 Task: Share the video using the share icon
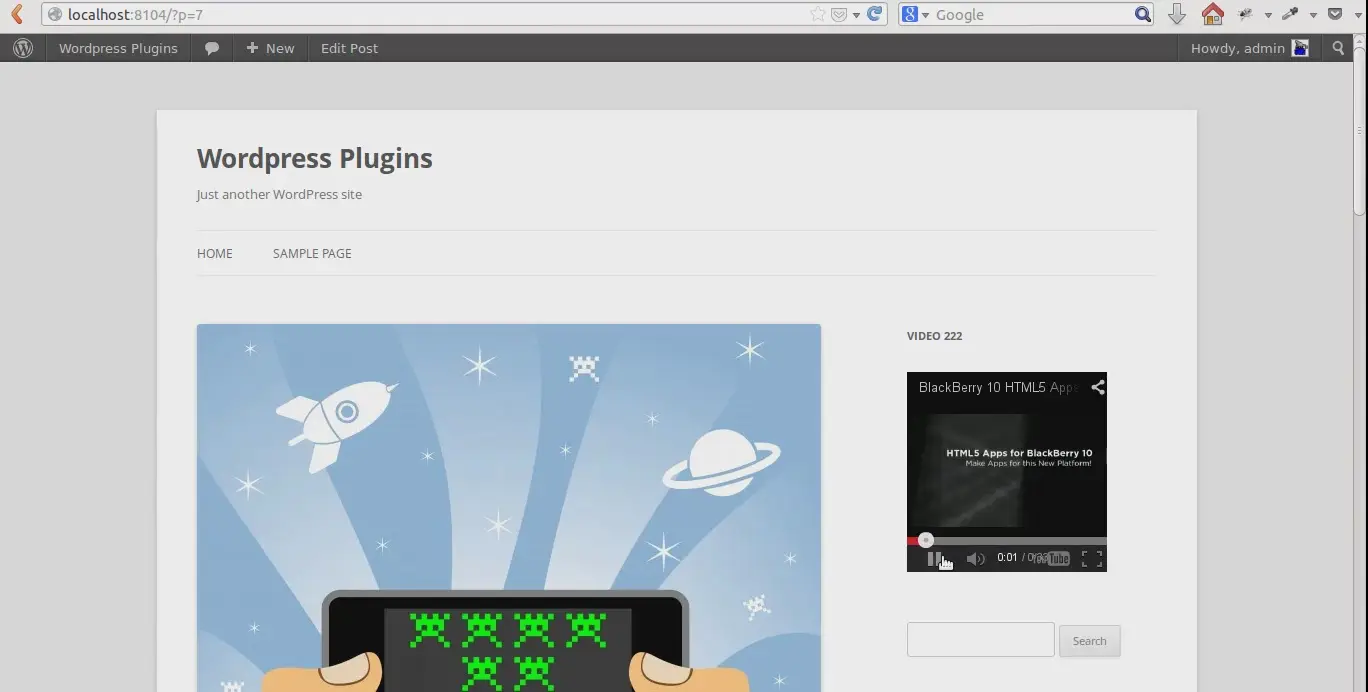1097,387
